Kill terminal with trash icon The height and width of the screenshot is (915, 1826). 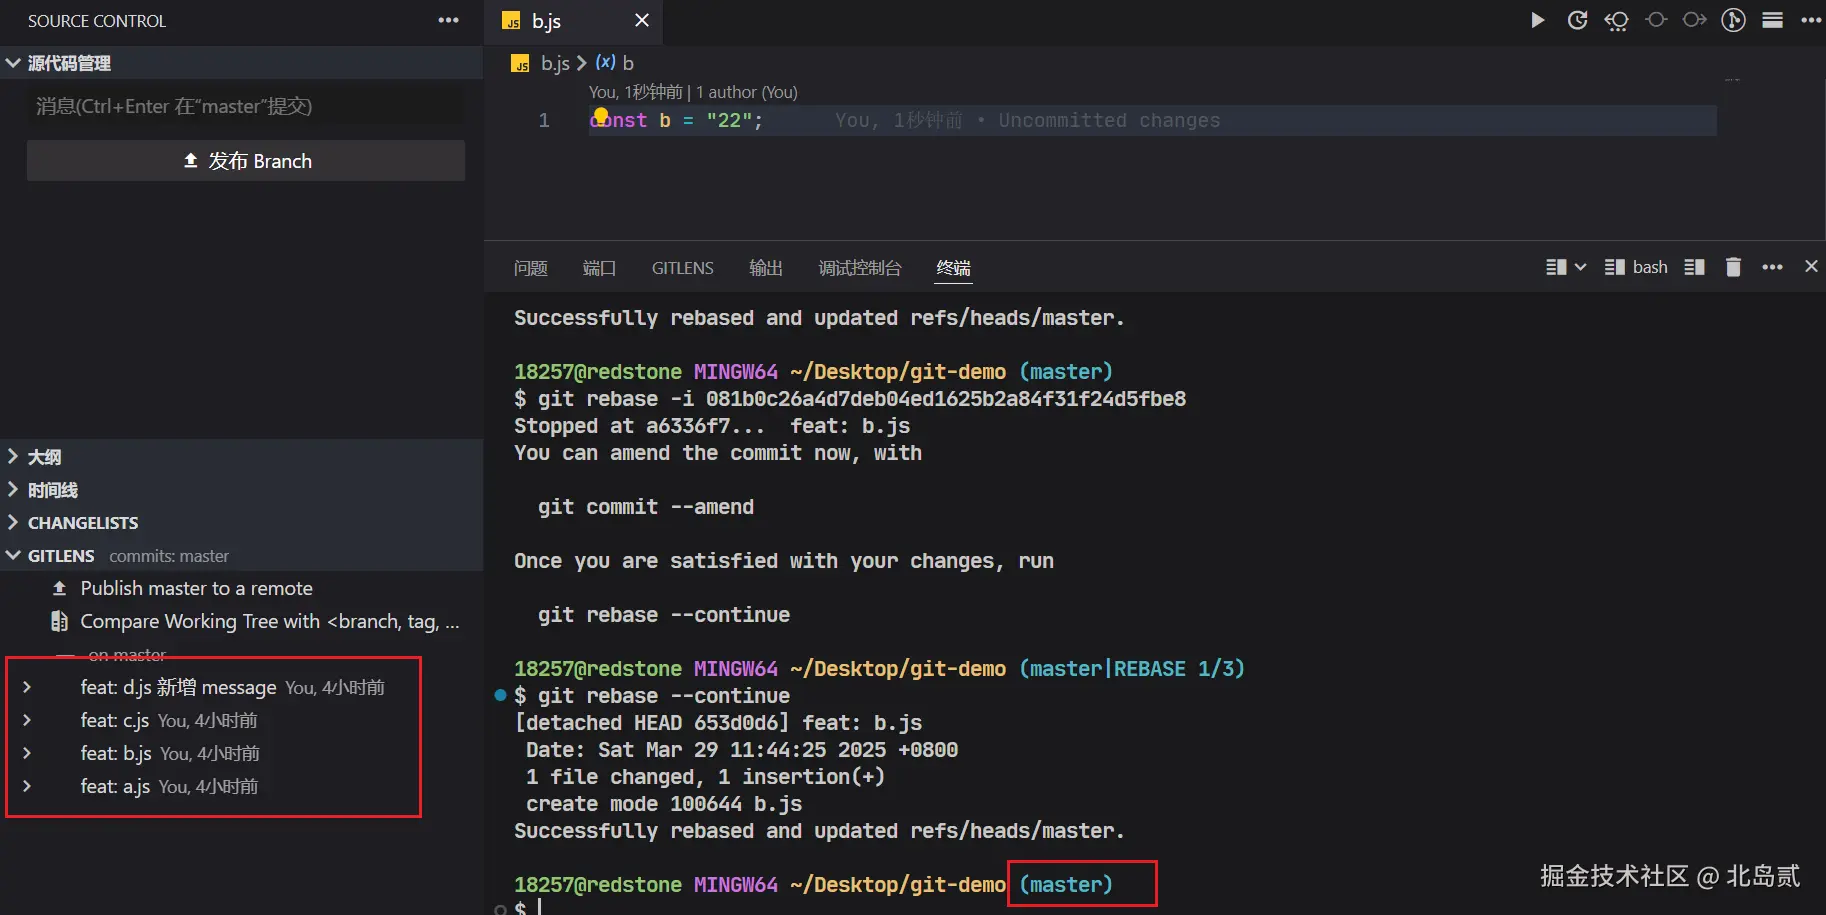(x=1733, y=267)
